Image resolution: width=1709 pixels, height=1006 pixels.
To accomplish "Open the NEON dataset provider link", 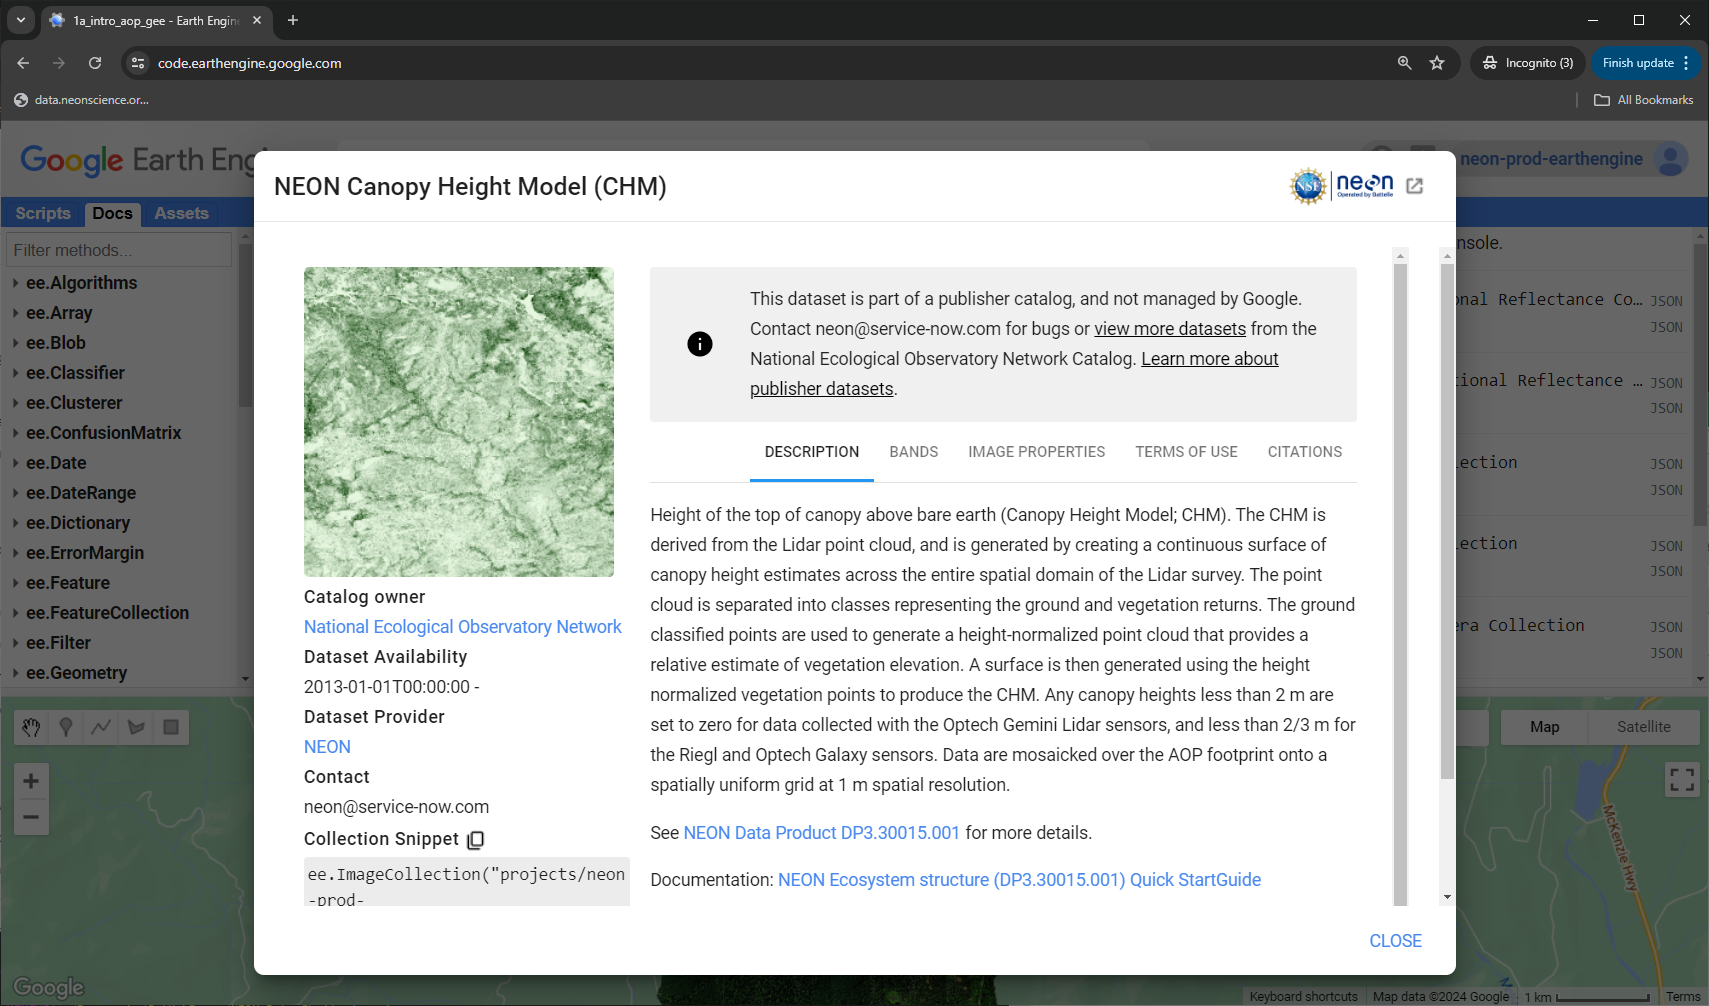I will coord(327,747).
